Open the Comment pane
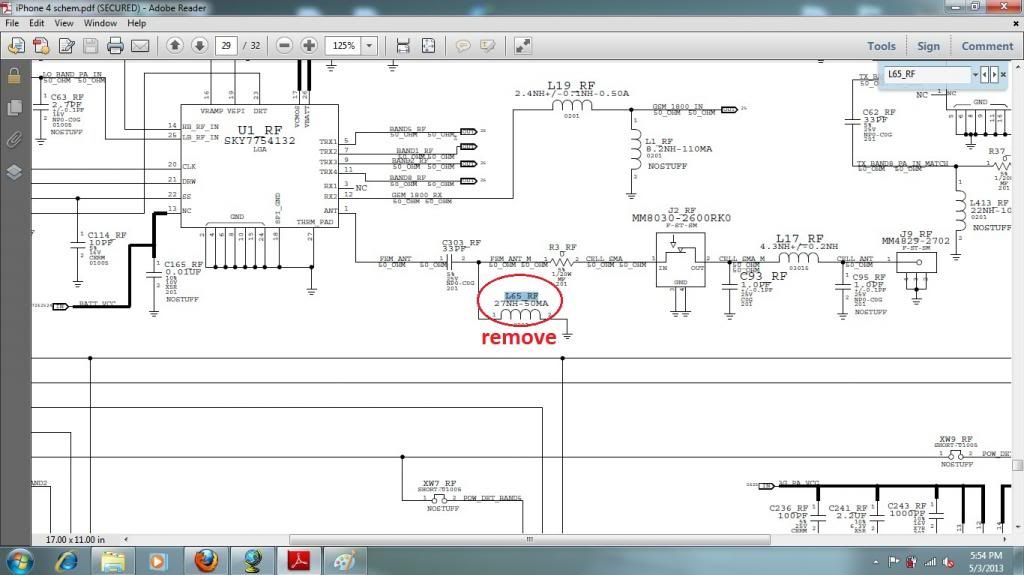This screenshot has width=1024, height=575. click(x=987, y=46)
